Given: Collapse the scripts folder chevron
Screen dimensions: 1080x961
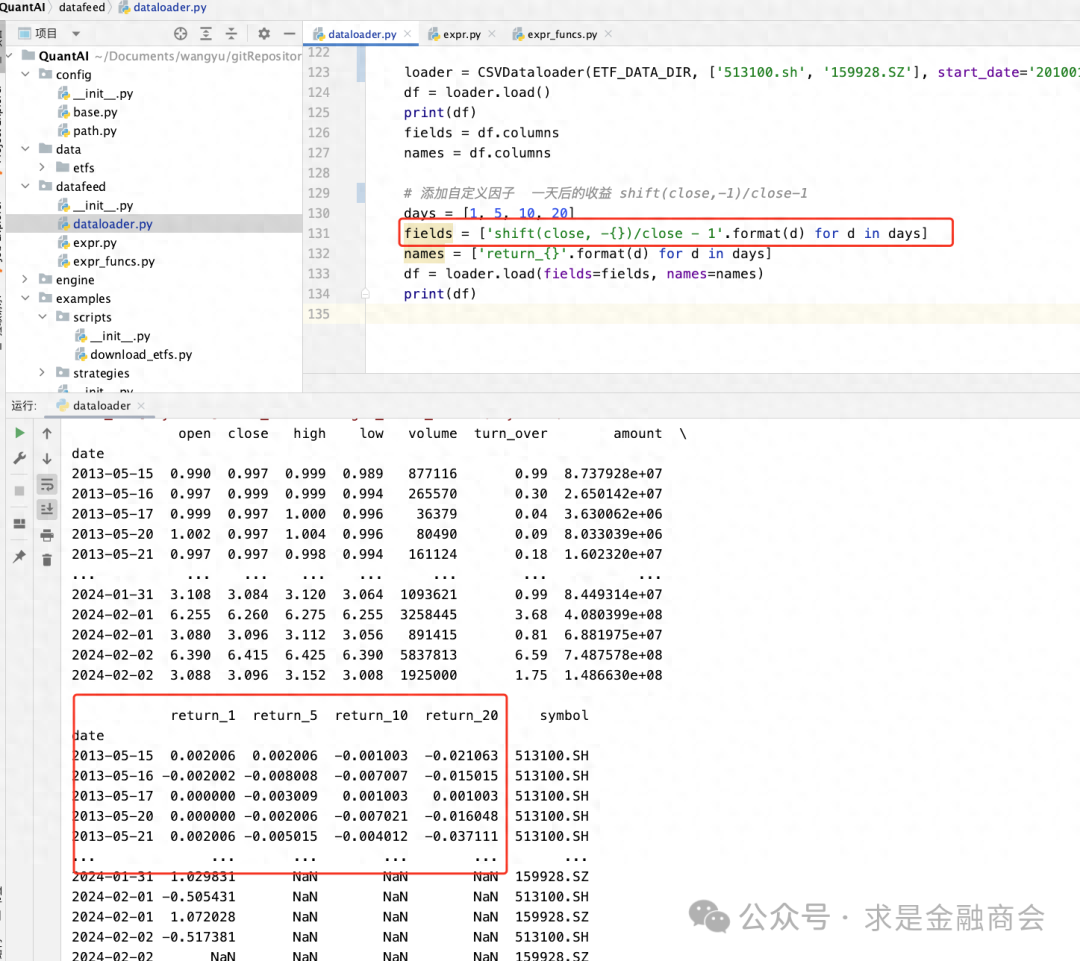Looking at the screenshot, I should click(x=43, y=316).
